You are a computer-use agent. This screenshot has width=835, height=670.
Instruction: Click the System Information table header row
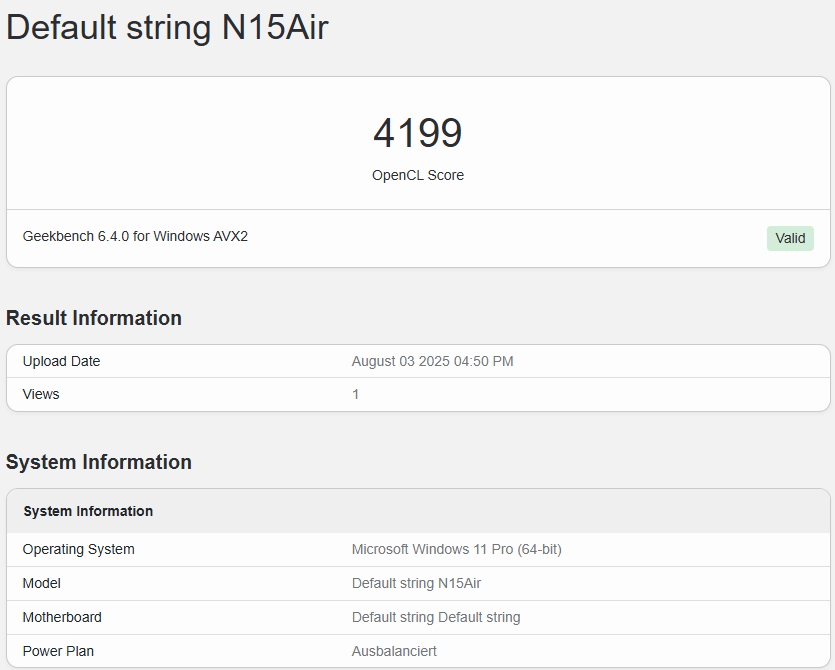pyautogui.click(x=418, y=511)
